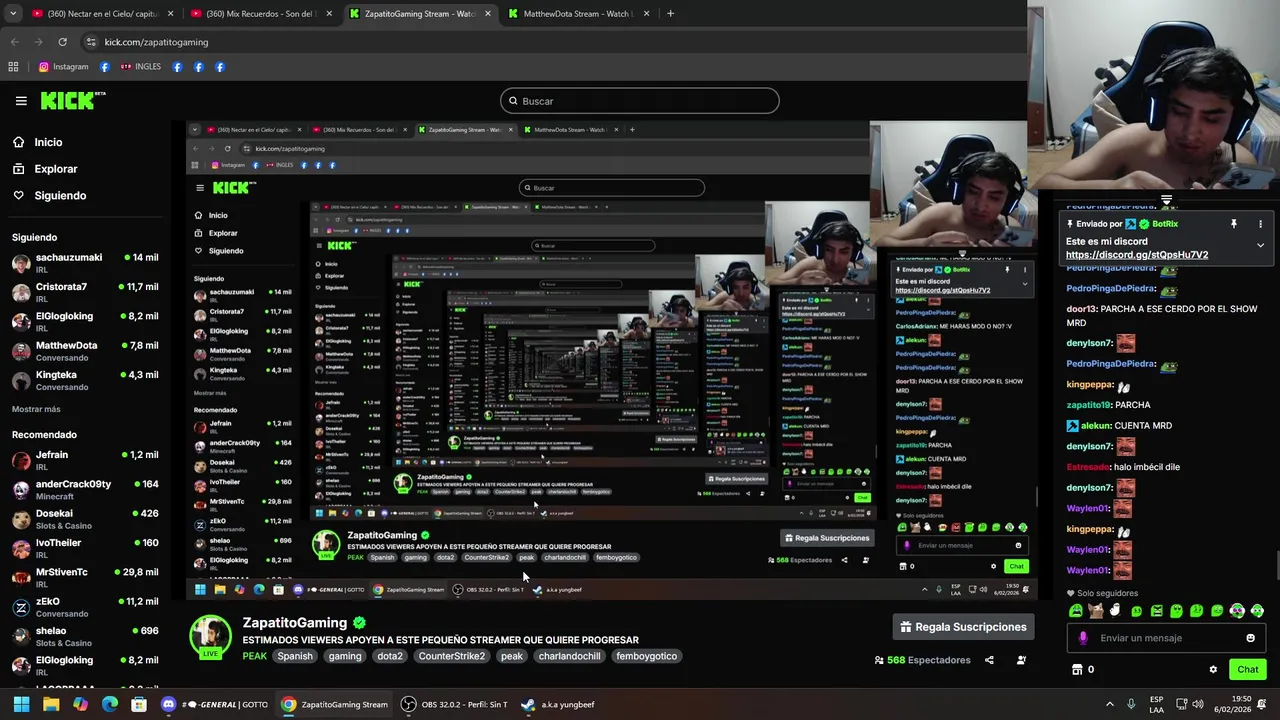Open shelao recommended channel
Viewport: 1280px width, 720px height.
(84, 636)
